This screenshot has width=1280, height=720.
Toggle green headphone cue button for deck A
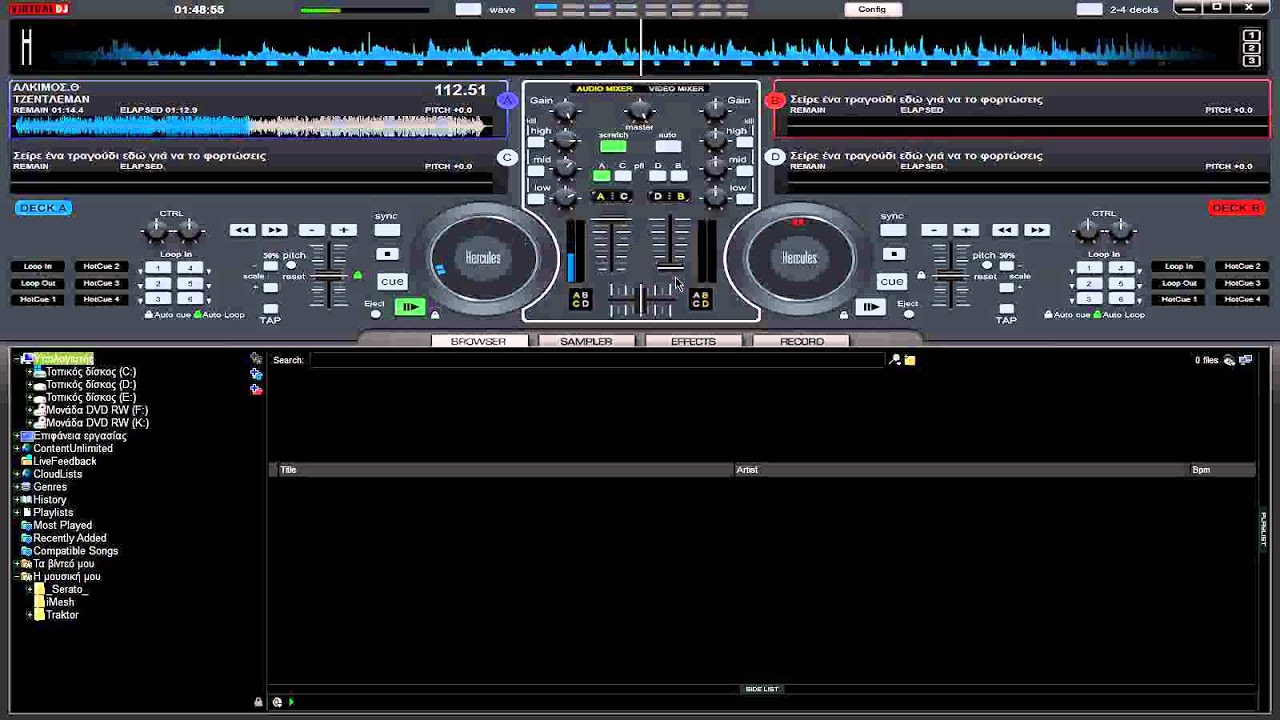[x=601, y=176]
